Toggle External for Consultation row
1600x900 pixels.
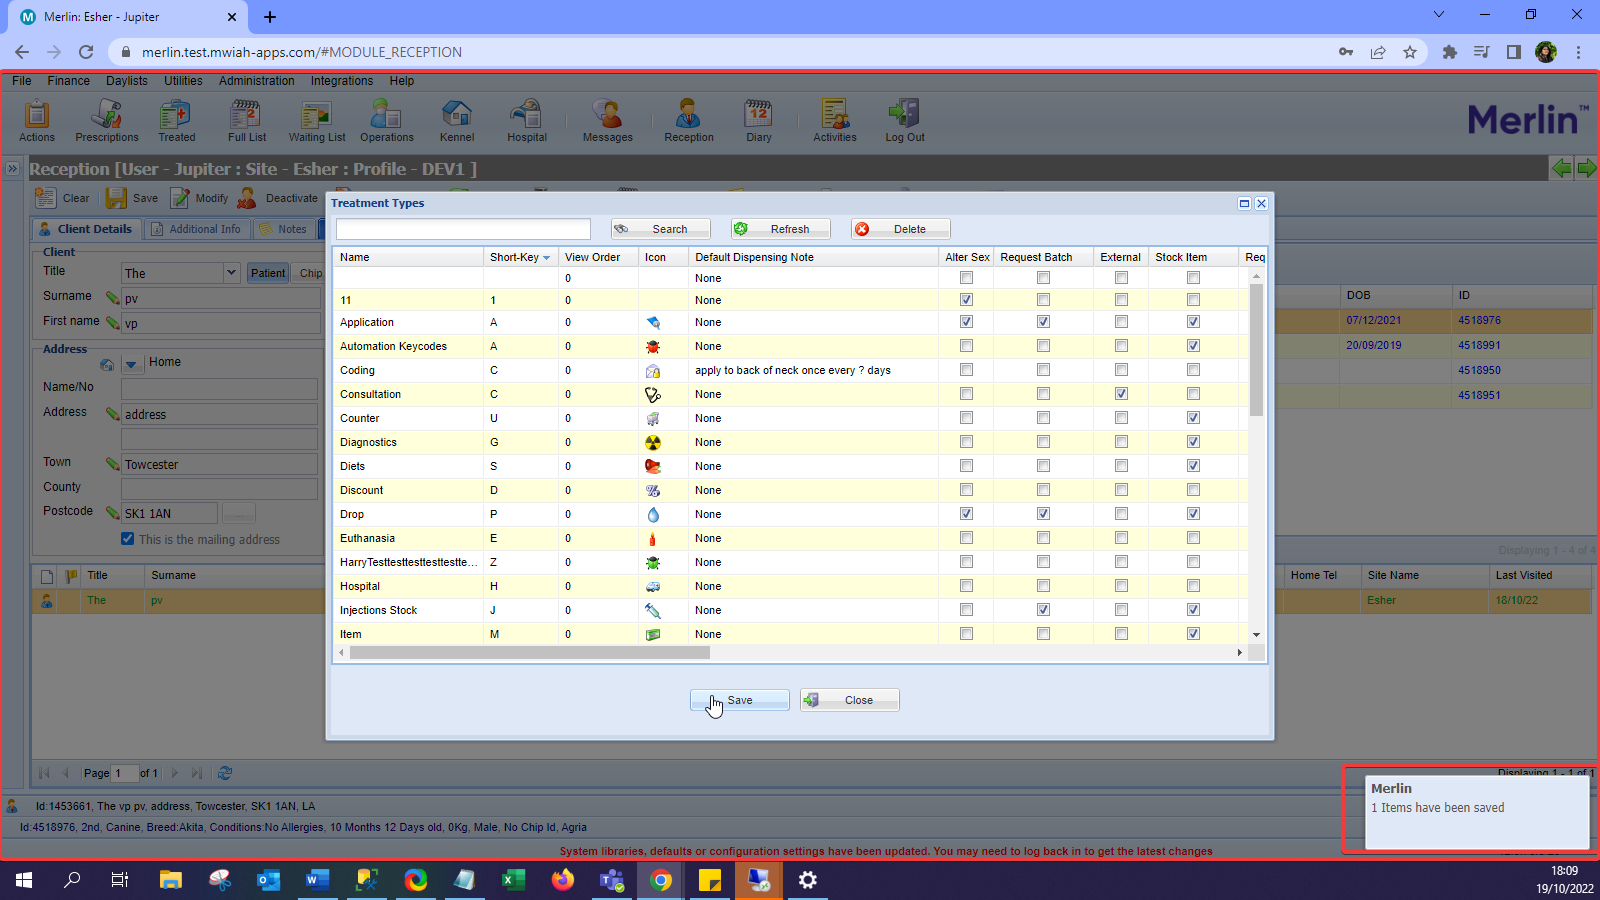point(1121,394)
